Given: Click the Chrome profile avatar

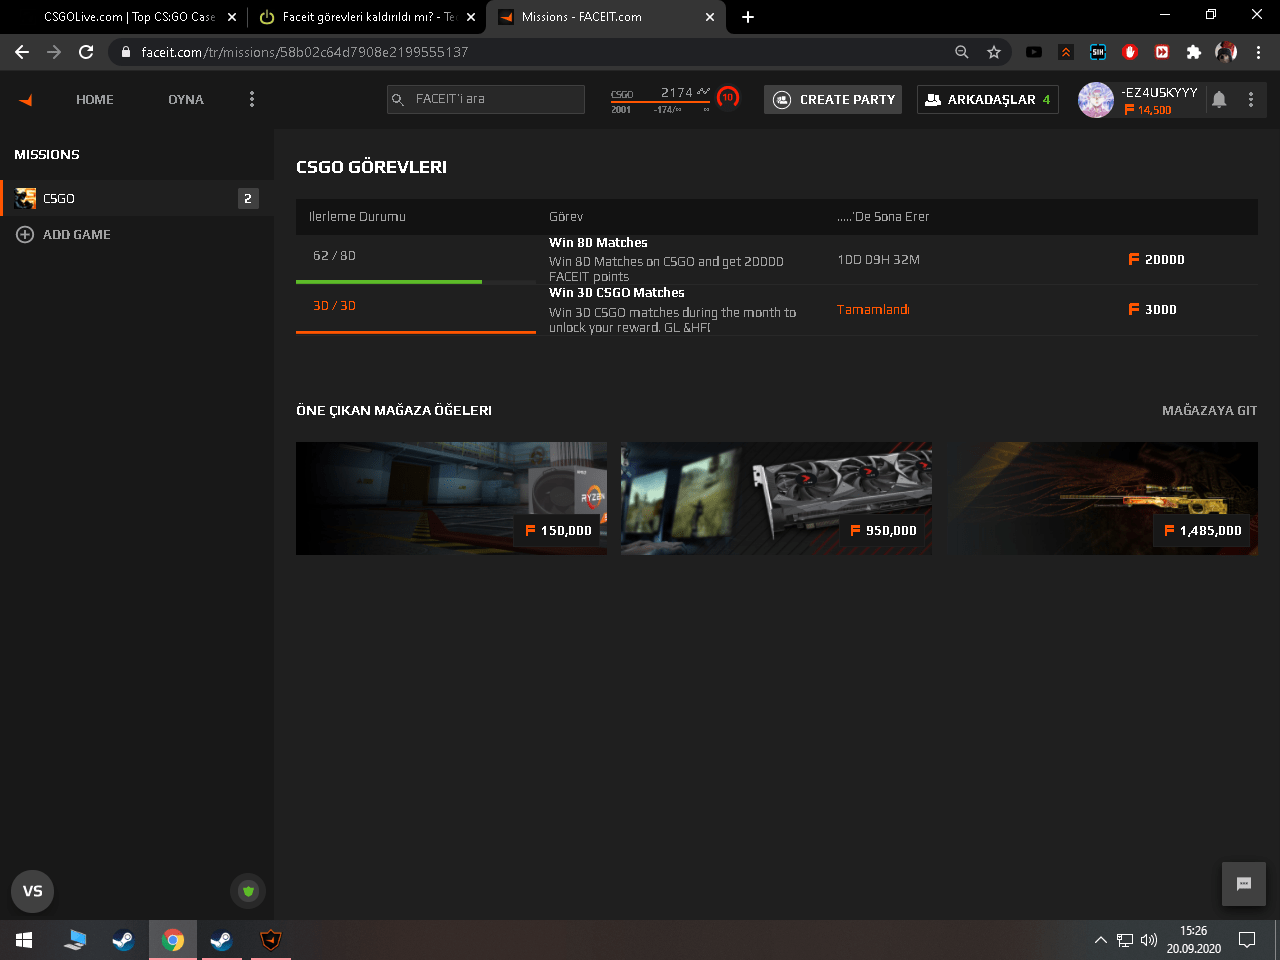Looking at the screenshot, I should (1226, 52).
